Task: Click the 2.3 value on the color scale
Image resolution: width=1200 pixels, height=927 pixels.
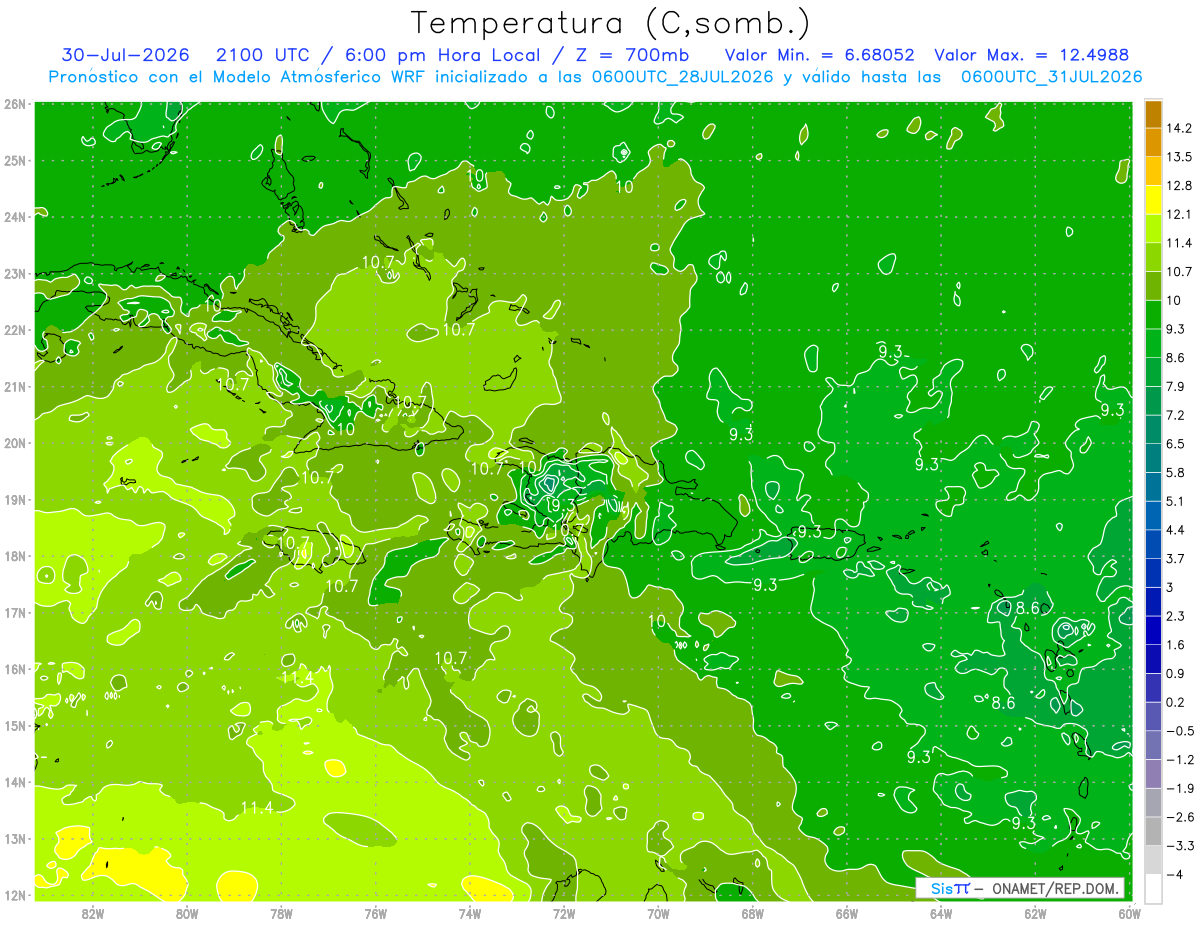Action: (1175, 615)
